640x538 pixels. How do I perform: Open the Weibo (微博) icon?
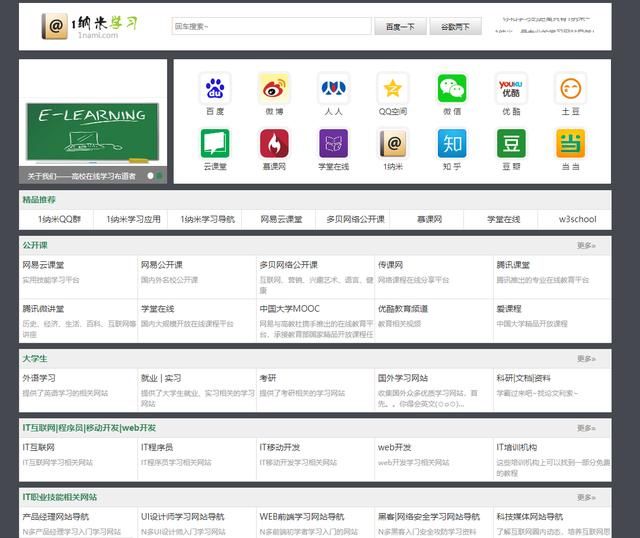pos(274,88)
